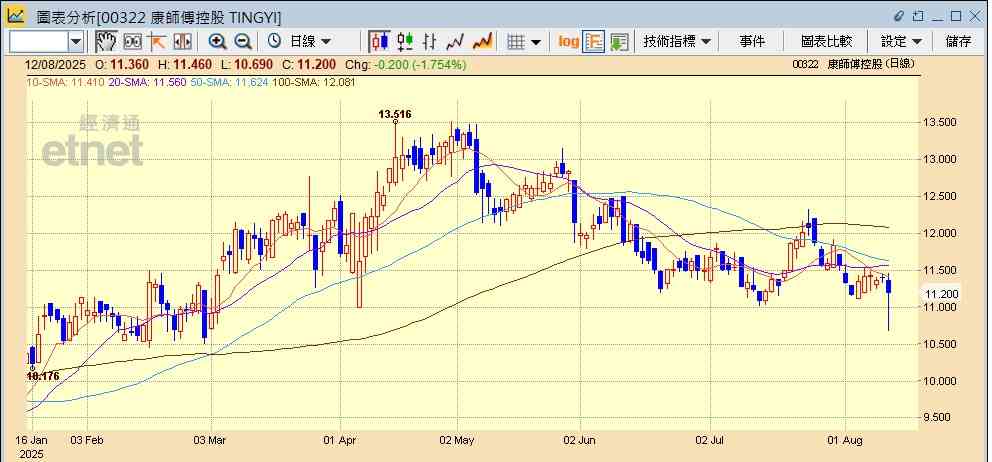Switch to orange area chart style
The height and width of the screenshot is (462, 992).
point(482,42)
